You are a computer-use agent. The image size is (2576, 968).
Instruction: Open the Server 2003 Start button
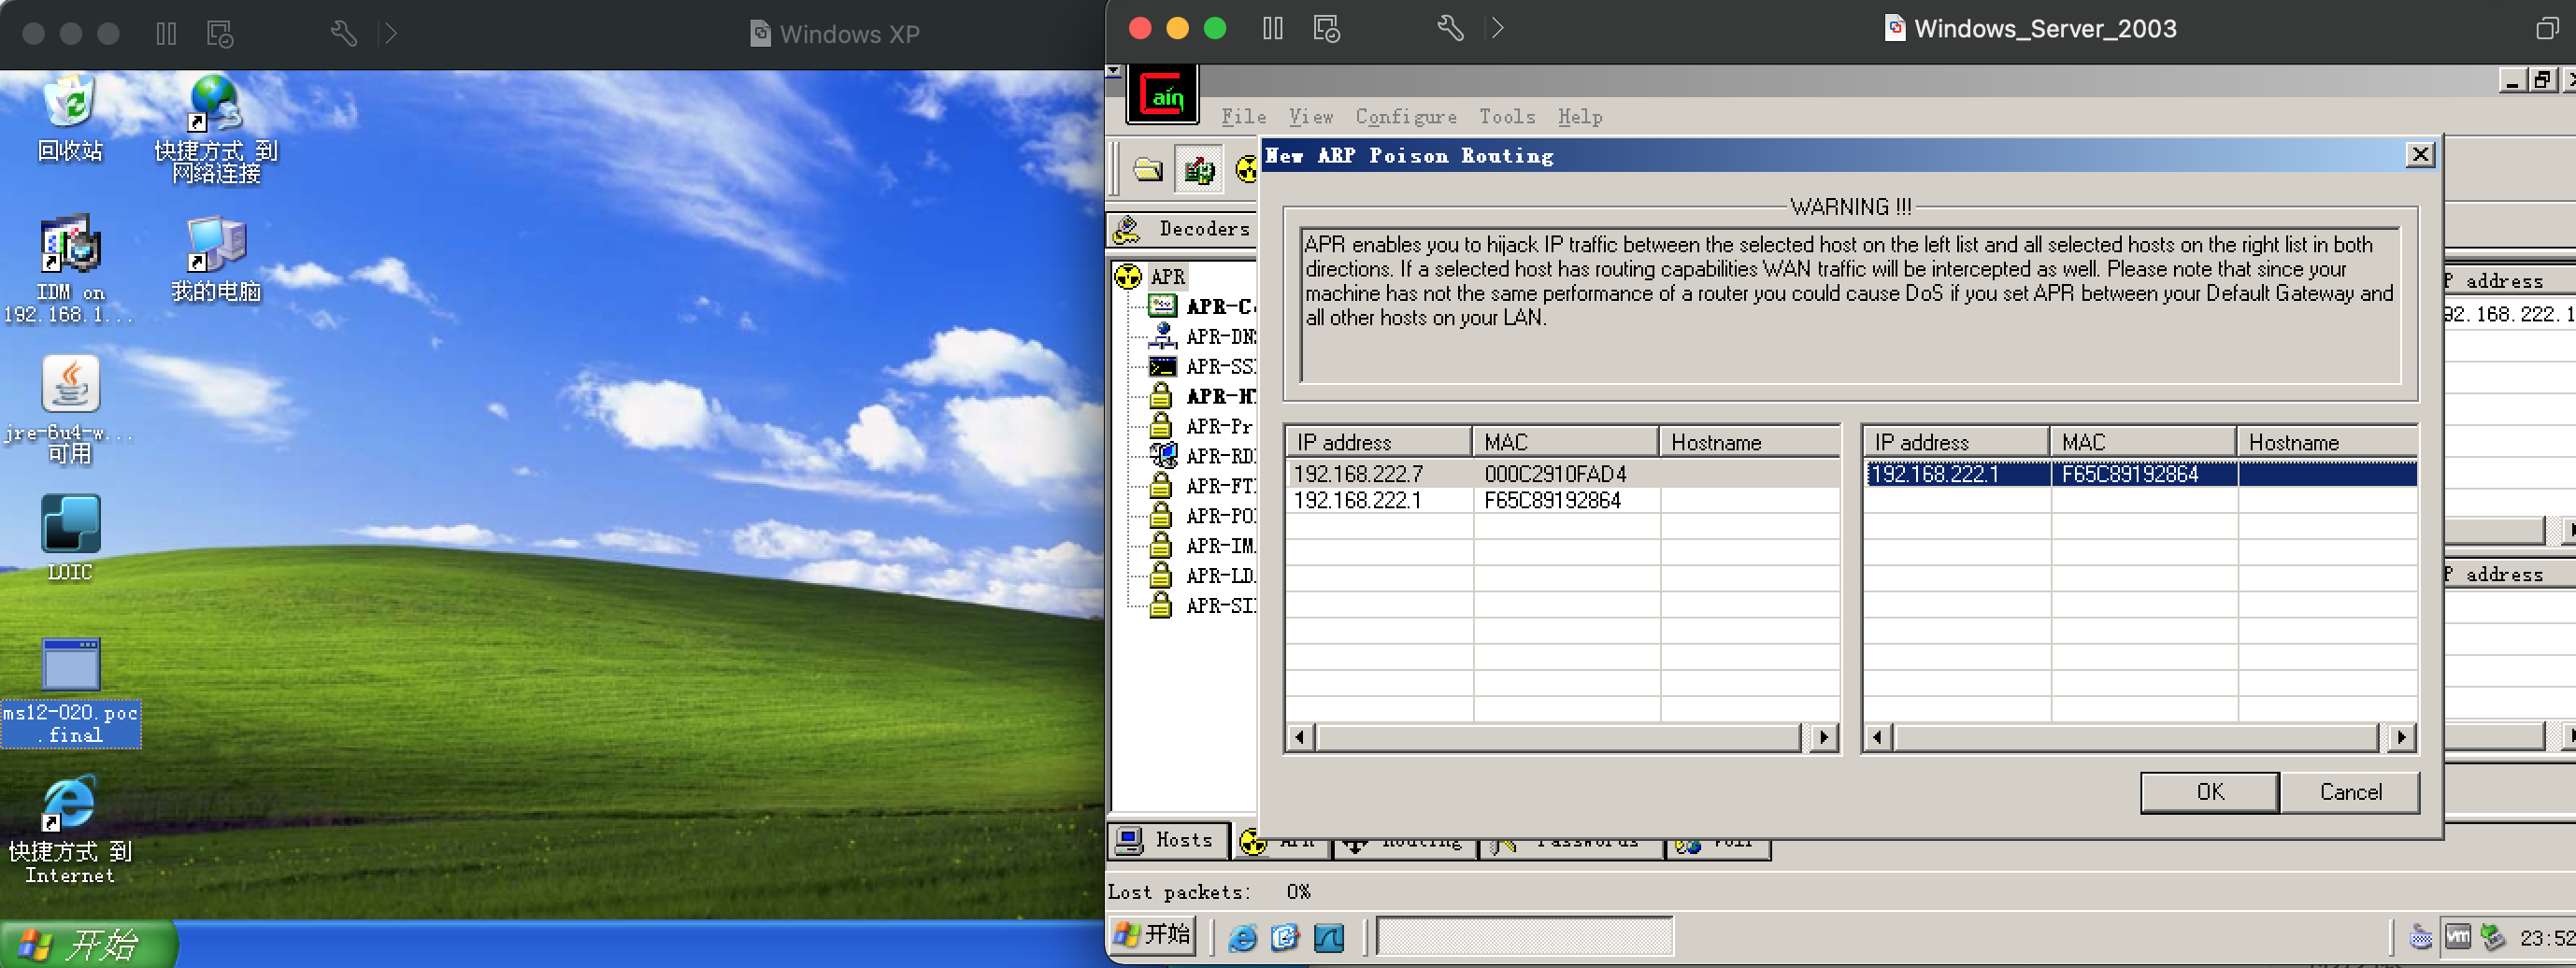[x=1153, y=936]
